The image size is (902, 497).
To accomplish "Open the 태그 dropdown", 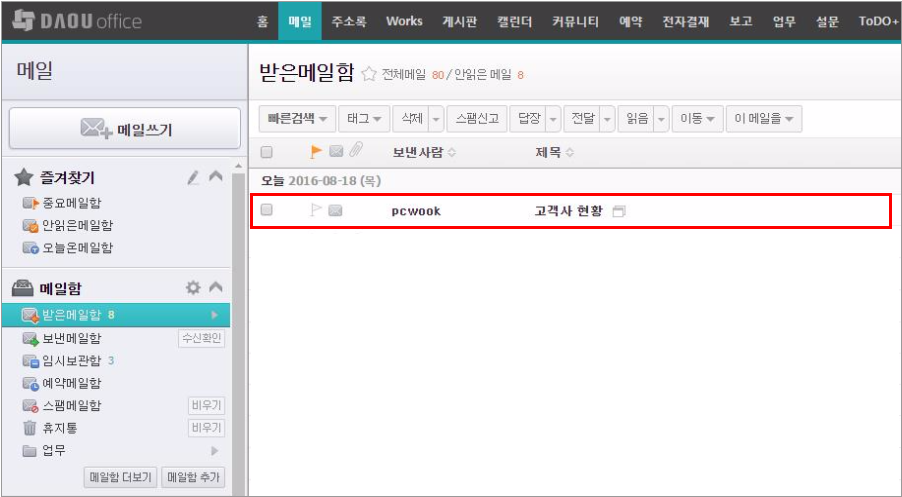I will click(364, 119).
